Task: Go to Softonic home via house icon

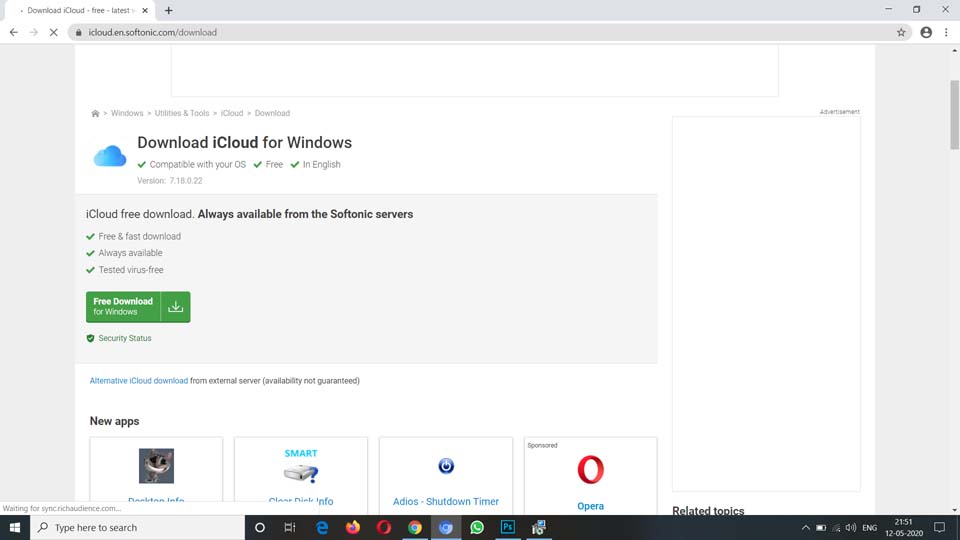Action: [x=95, y=113]
